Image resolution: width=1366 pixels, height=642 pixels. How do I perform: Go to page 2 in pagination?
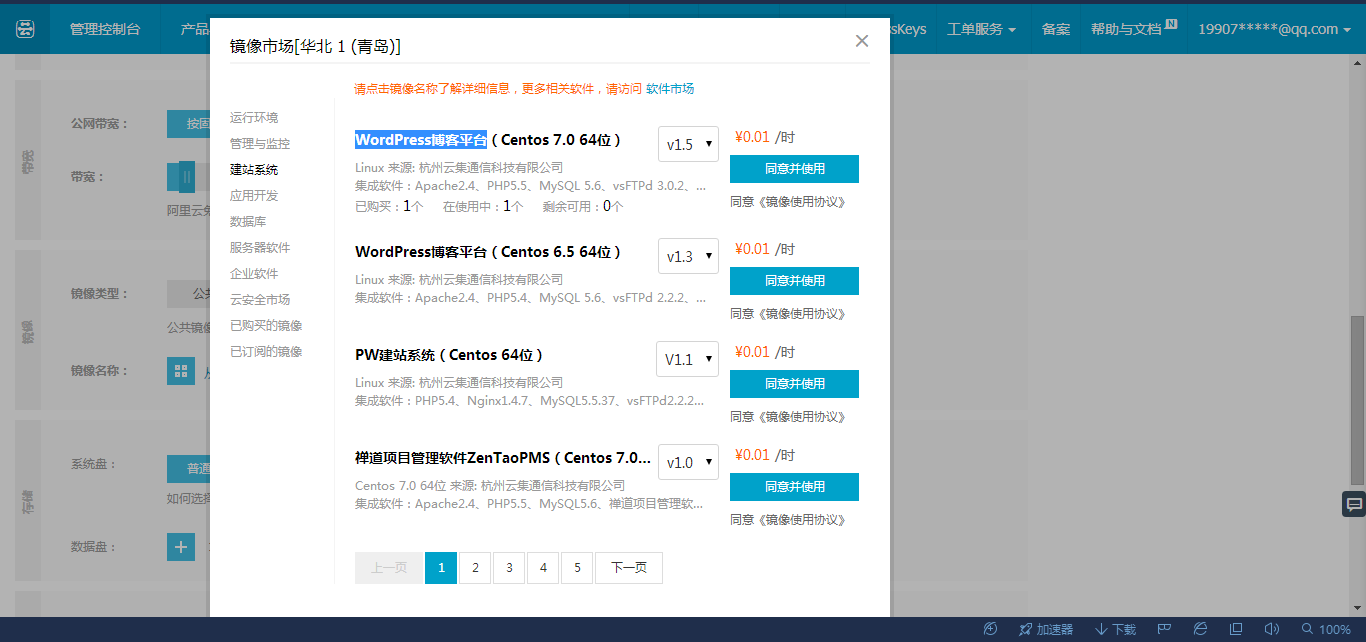475,568
